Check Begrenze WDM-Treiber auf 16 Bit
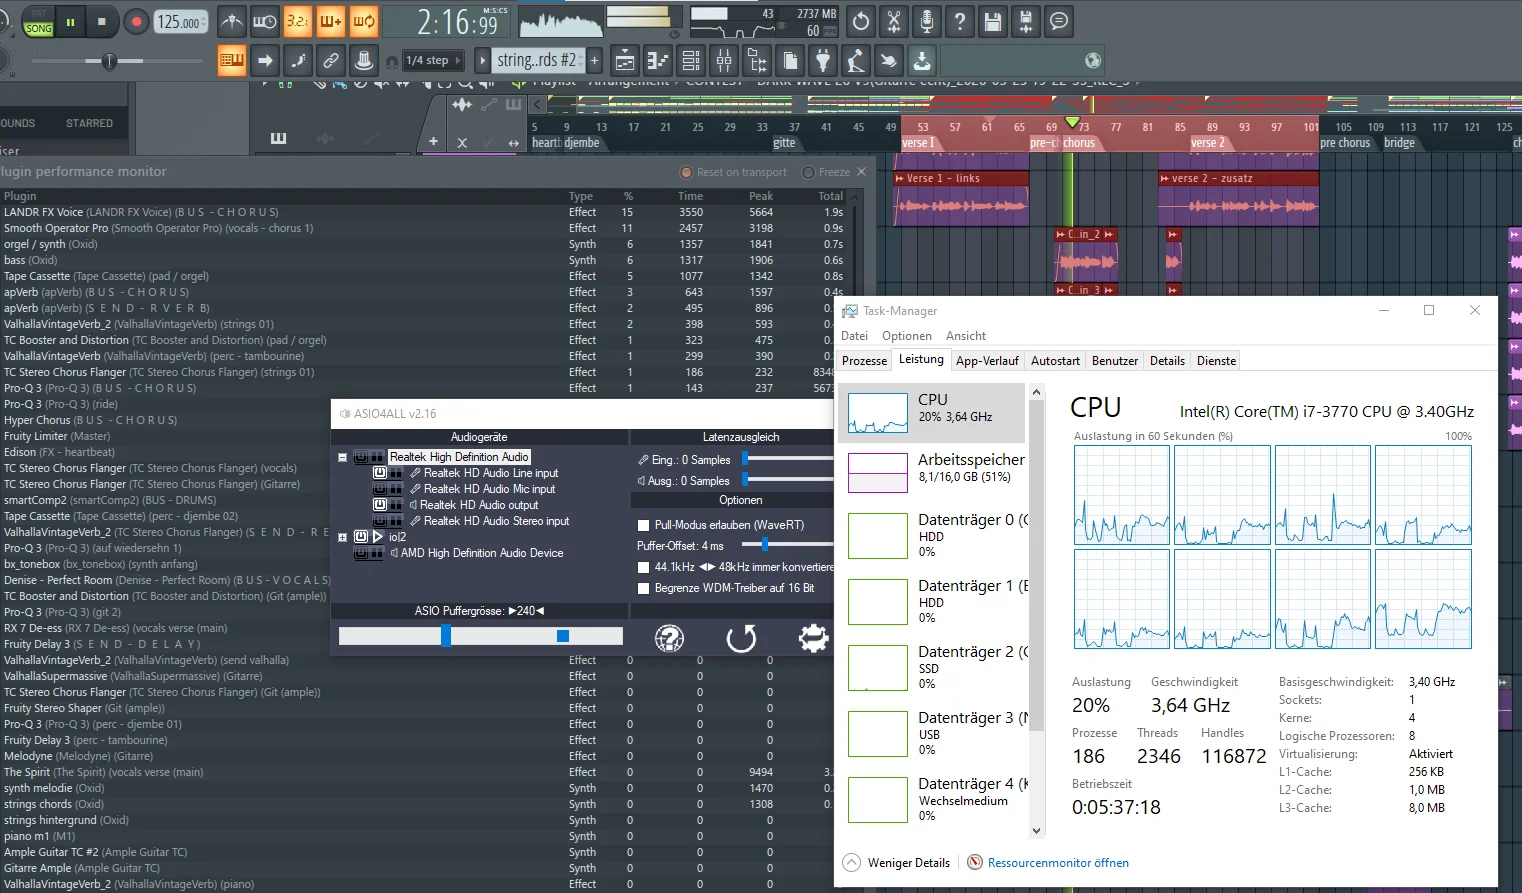Viewport: 1522px width, 893px height. tap(644, 588)
